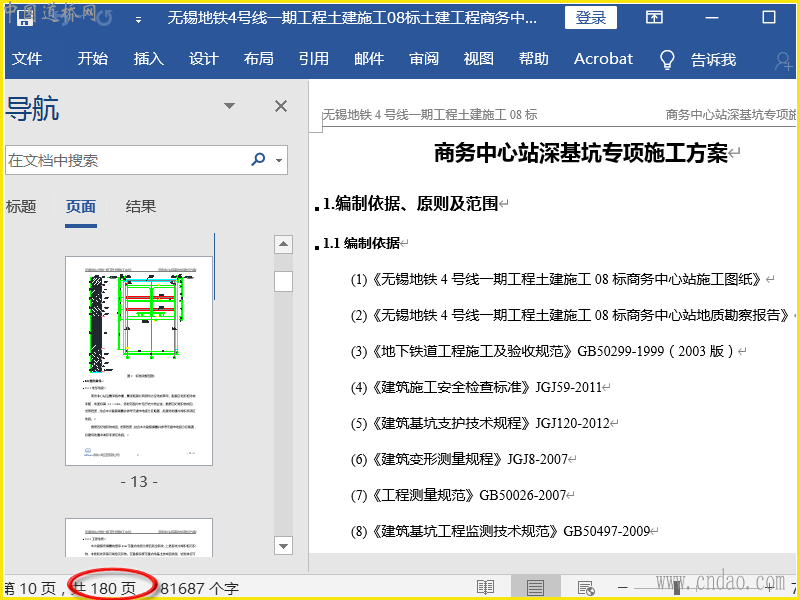This screenshot has height=600, width=800.
Task: Select the 邮件 ribbon tab
Action: [x=369, y=59]
